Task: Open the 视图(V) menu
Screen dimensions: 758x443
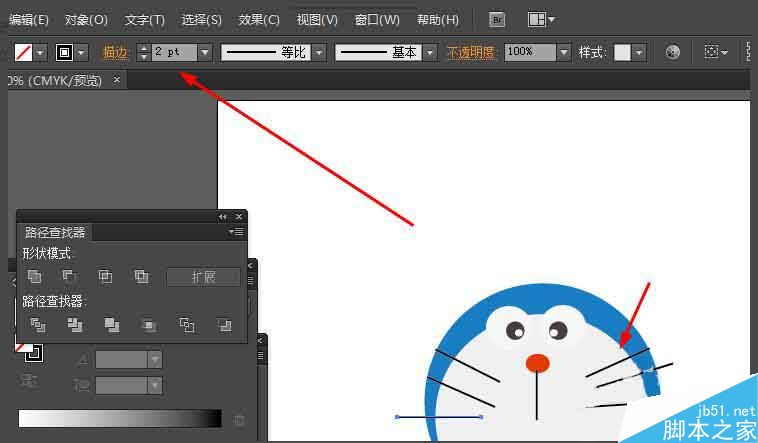Action: [317, 20]
